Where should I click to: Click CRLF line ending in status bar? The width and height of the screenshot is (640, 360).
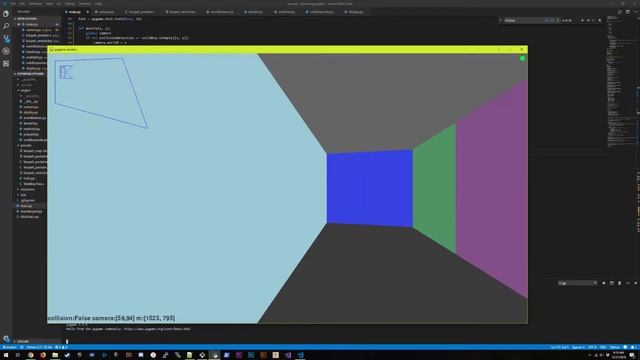603,347
